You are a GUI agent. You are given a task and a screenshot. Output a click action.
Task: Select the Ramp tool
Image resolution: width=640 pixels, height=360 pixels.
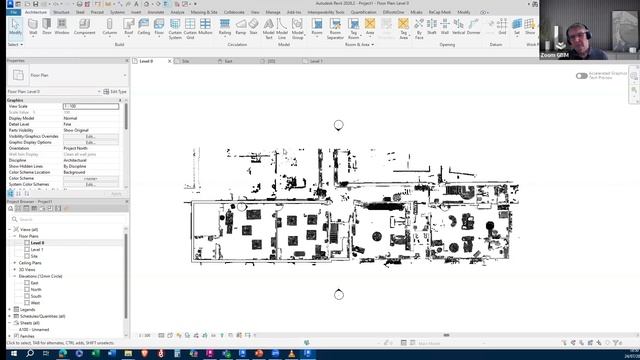point(241,27)
